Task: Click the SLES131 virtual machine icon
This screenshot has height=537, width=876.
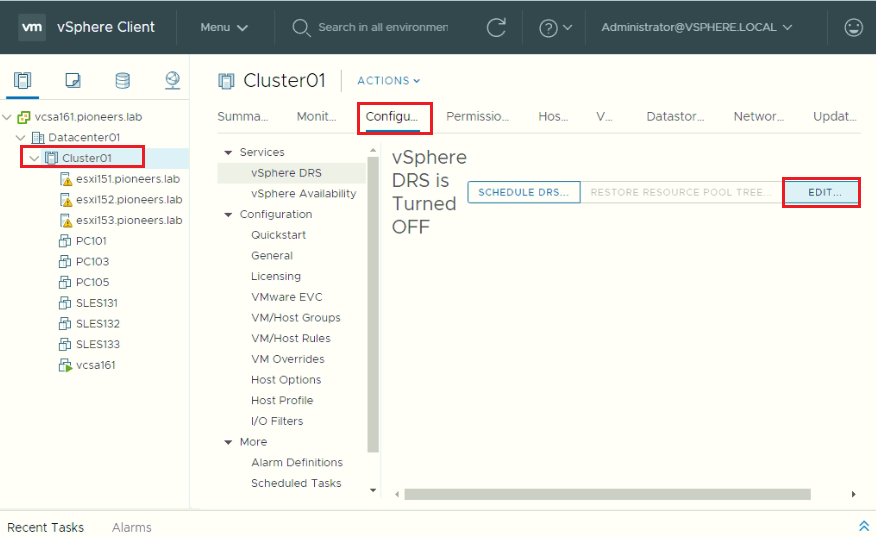Action: [65, 303]
